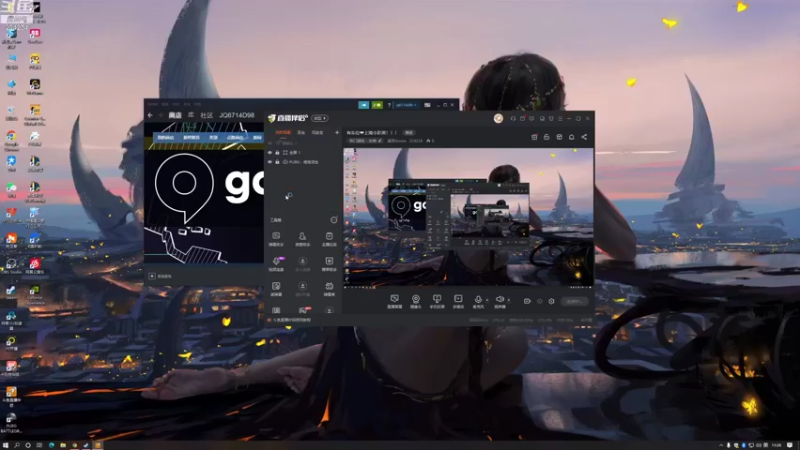800x450 pixels.
Task: Add a camera source
Action: tap(416, 301)
